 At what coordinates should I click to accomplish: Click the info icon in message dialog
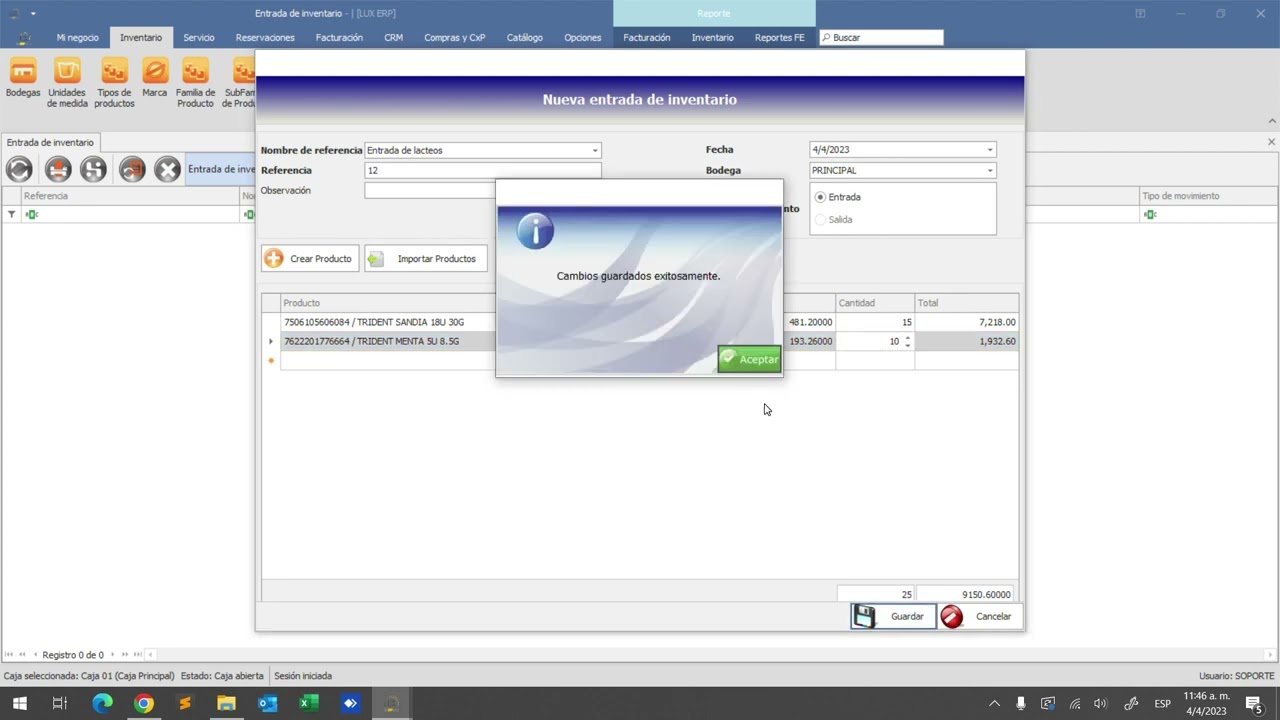click(535, 231)
